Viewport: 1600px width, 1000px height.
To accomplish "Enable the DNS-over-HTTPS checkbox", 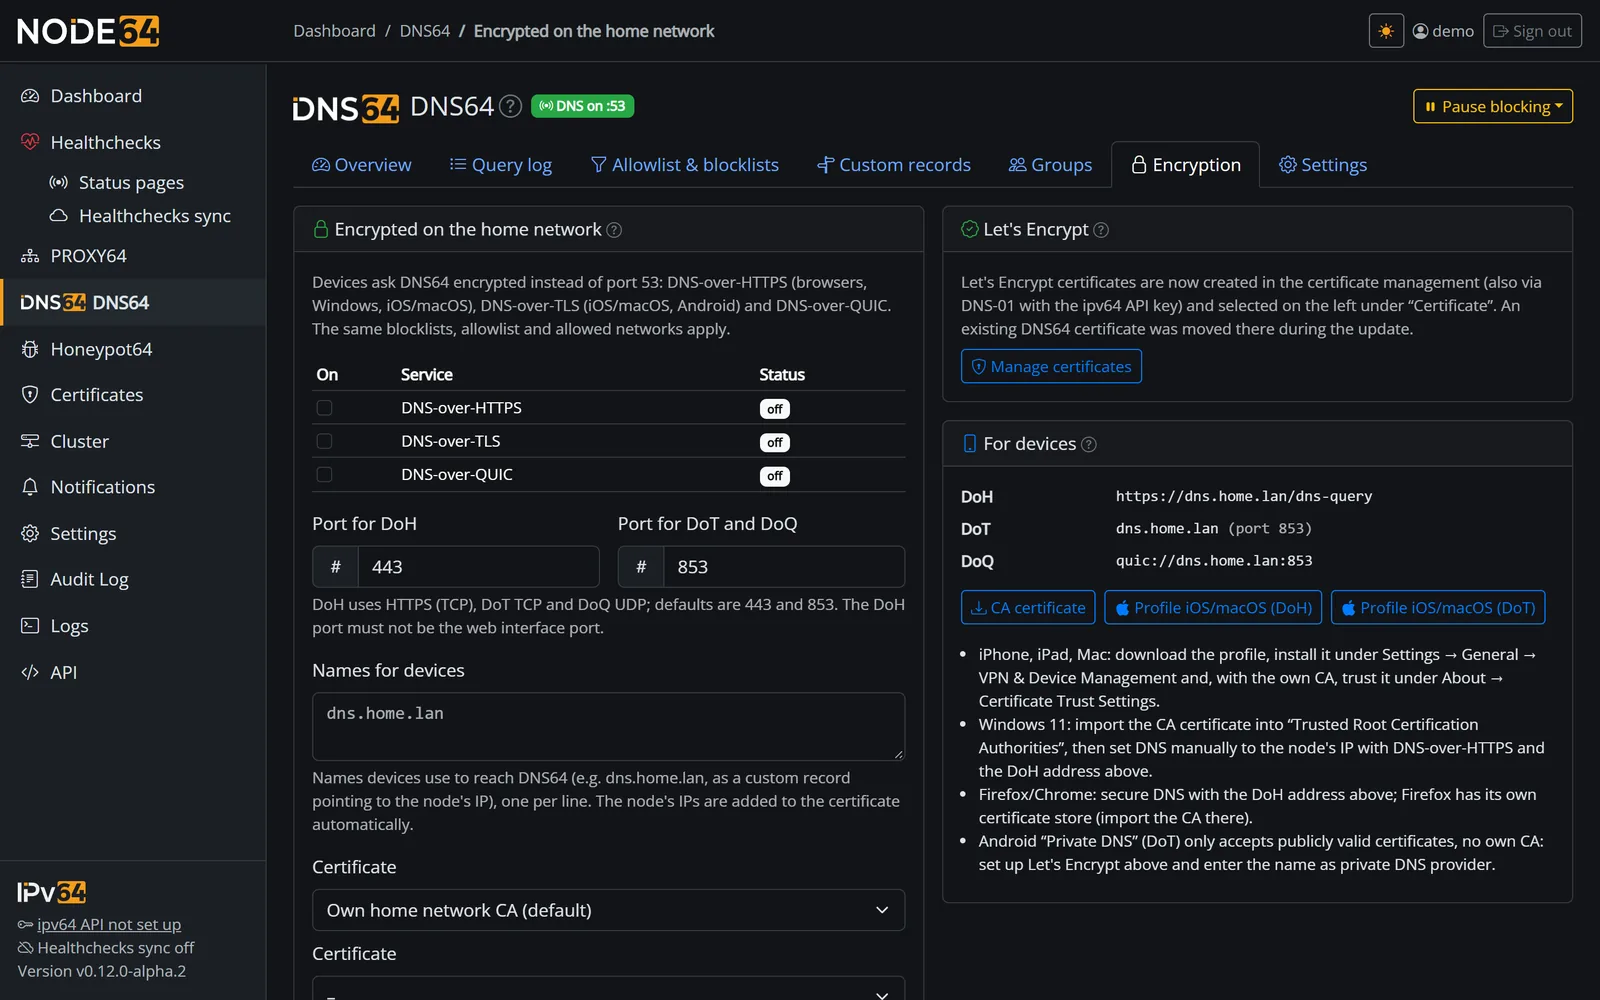I will (x=324, y=408).
